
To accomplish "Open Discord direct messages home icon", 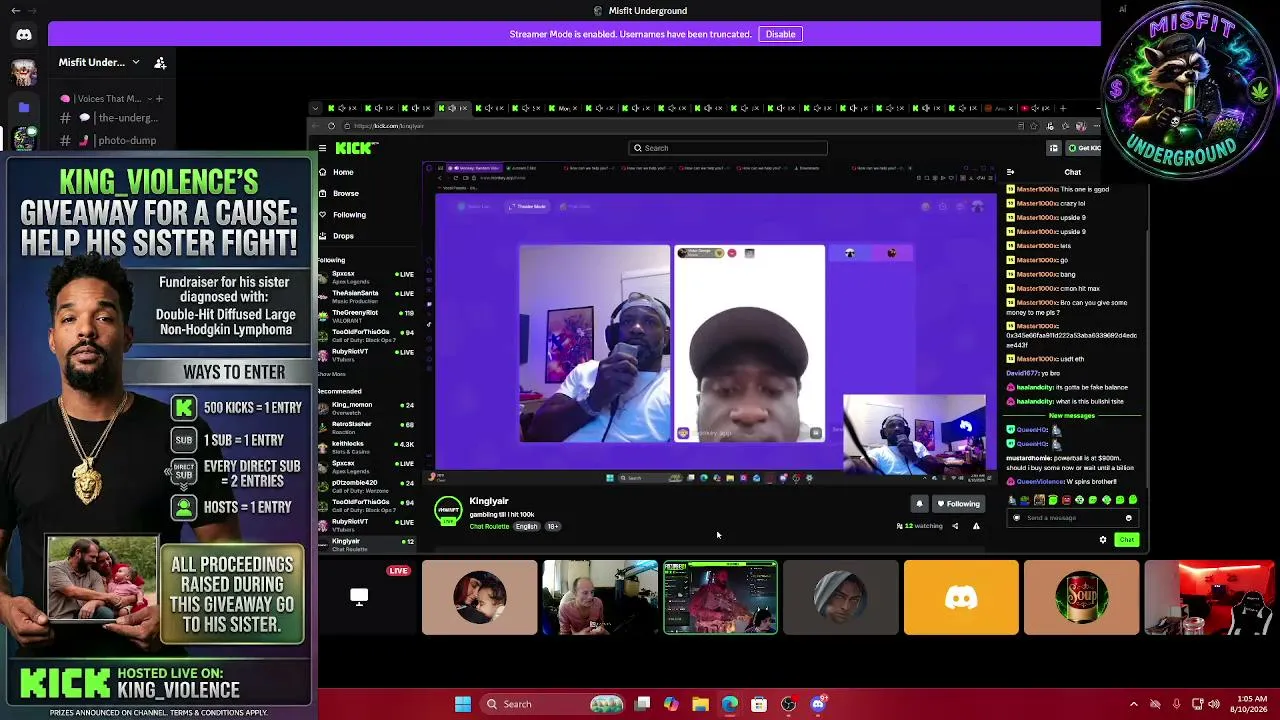I will tap(24, 35).
